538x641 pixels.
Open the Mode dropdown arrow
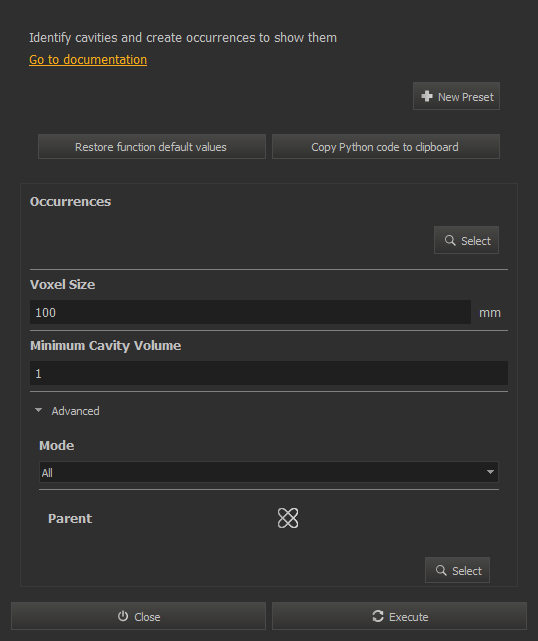click(x=490, y=472)
